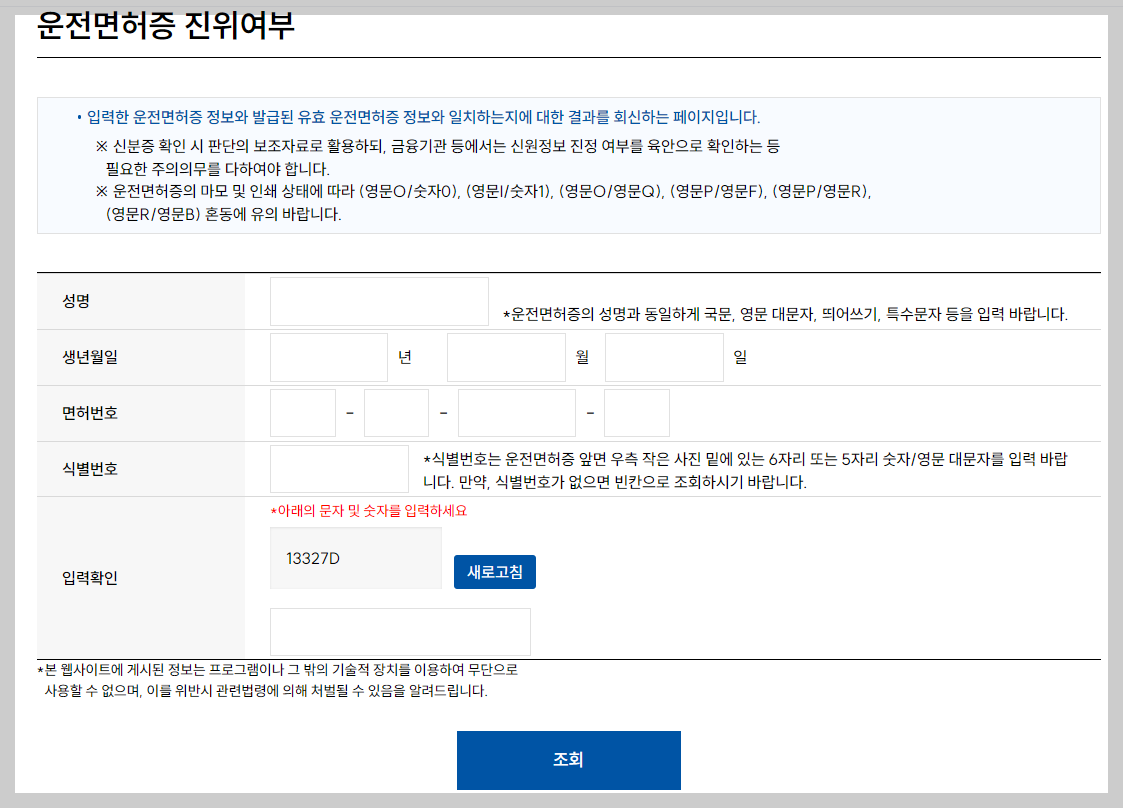Focus the birth month (월) input field
This screenshot has width=1123, height=808.
pos(506,357)
